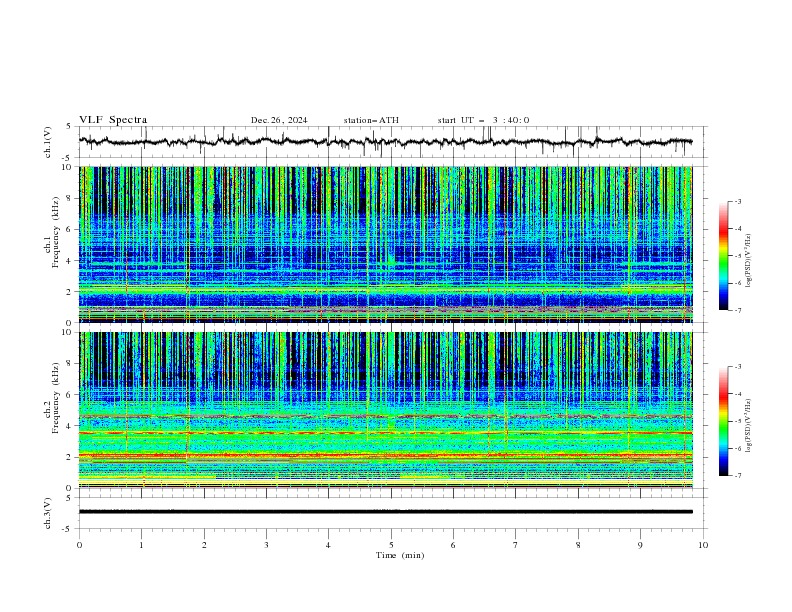Click time axis tick label "9"

[x=640, y=545]
